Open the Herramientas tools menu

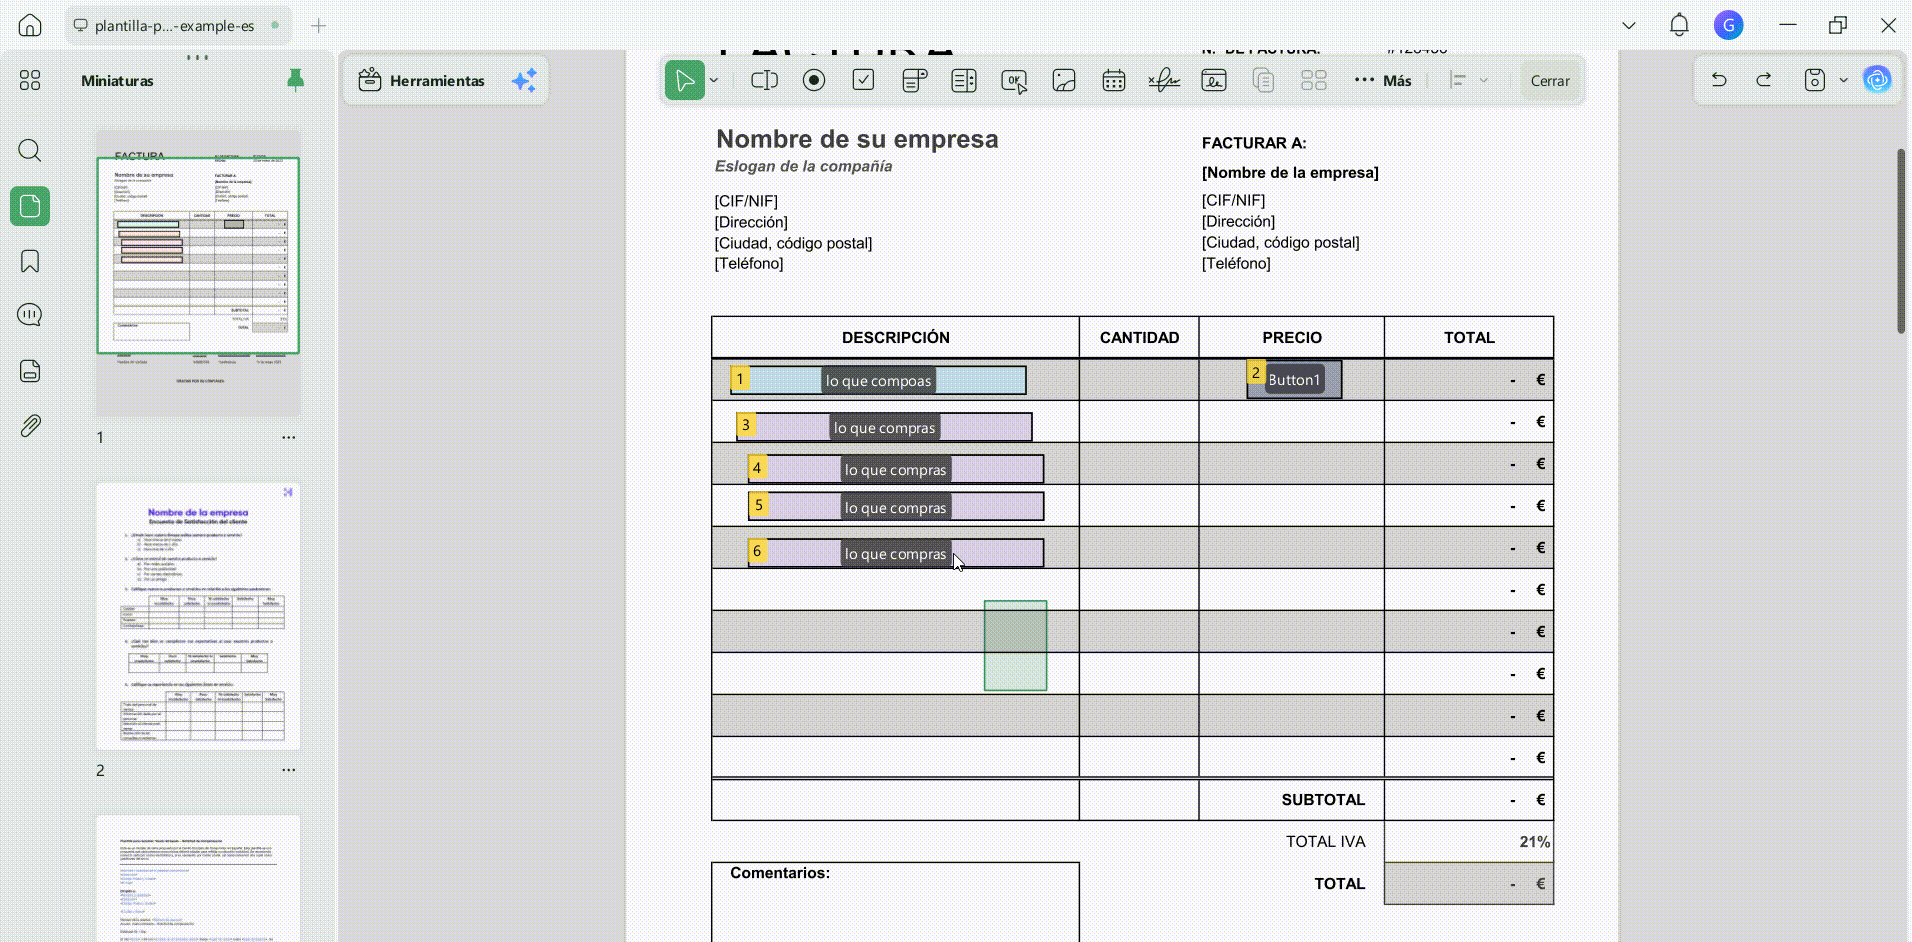coord(421,80)
